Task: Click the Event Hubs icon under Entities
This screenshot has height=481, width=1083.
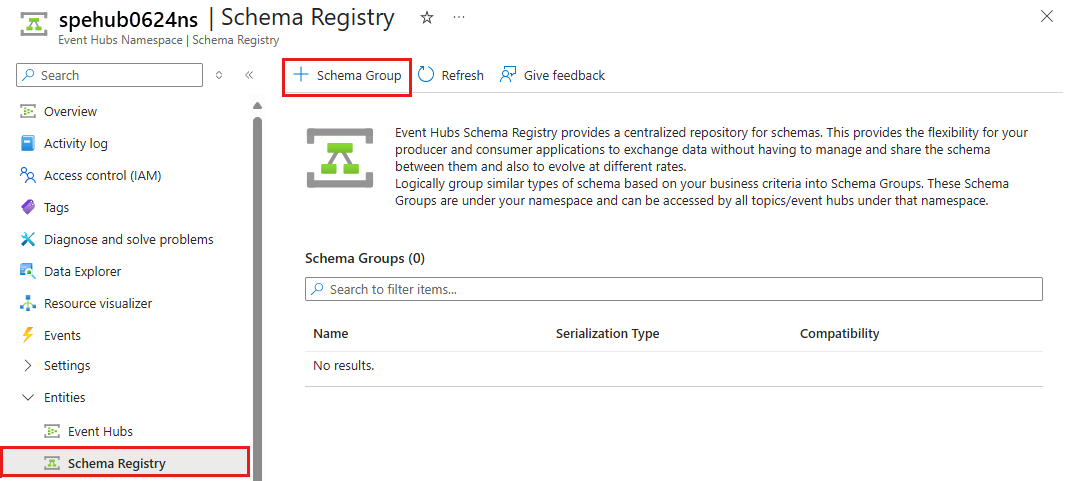Action: pyautogui.click(x=52, y=431)
